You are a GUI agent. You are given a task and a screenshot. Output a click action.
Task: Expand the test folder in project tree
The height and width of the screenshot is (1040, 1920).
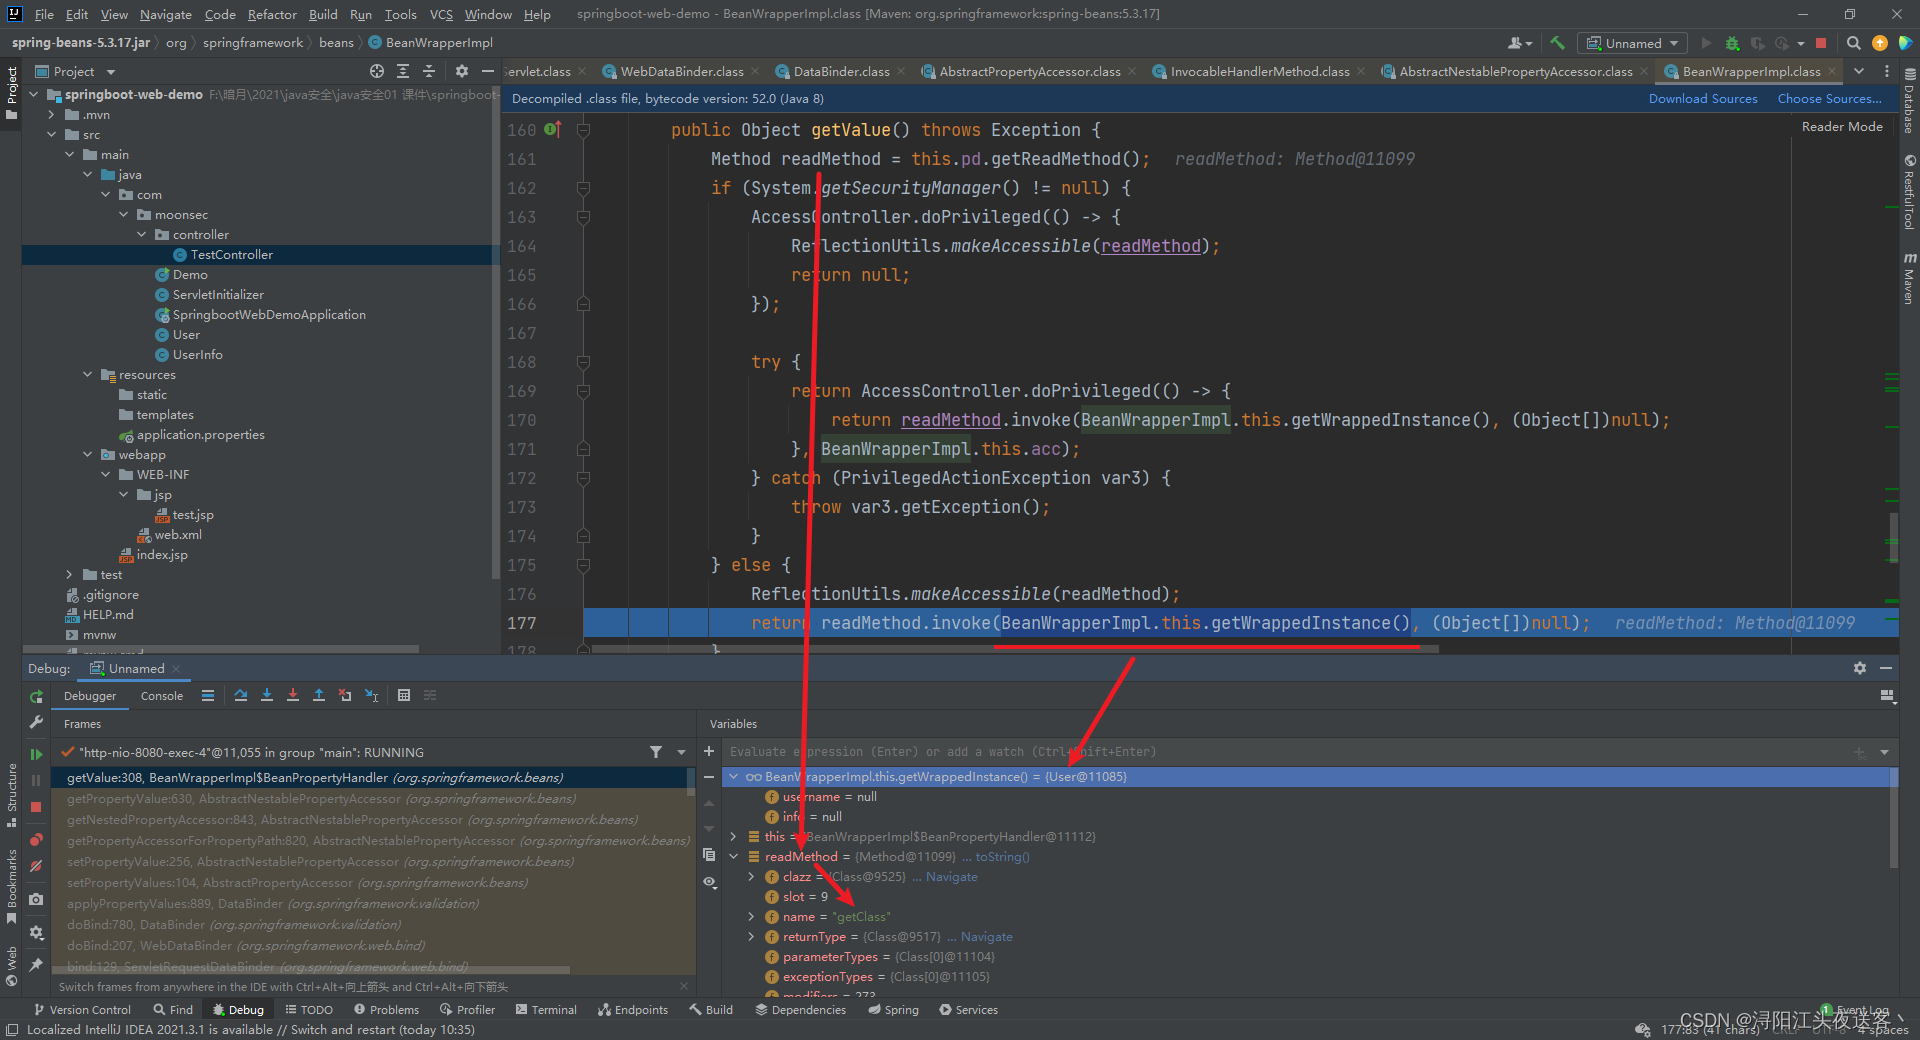tap(69, 575)
